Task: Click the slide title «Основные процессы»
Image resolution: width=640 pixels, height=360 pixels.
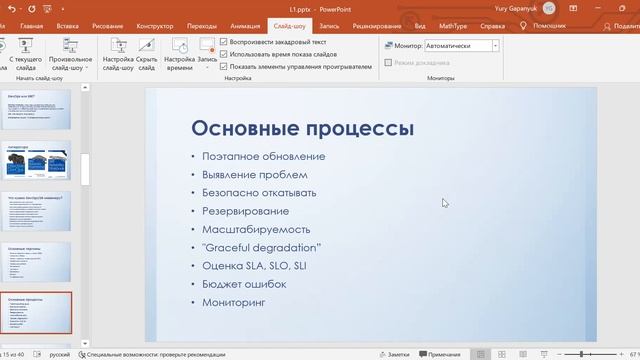Action: pos(302,128)
